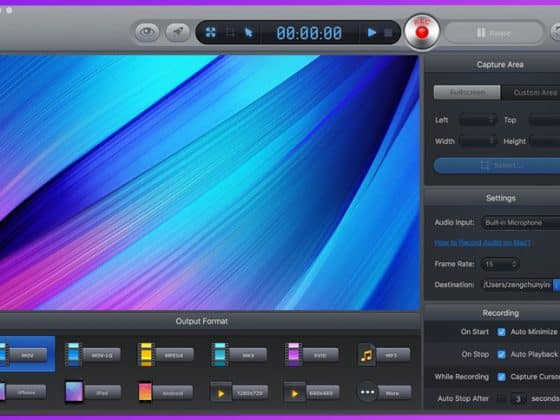Image resolution: width=560 pixels, height=420 pixels.
Task: Choose the purple film format's label button
Action: [320, 355]
